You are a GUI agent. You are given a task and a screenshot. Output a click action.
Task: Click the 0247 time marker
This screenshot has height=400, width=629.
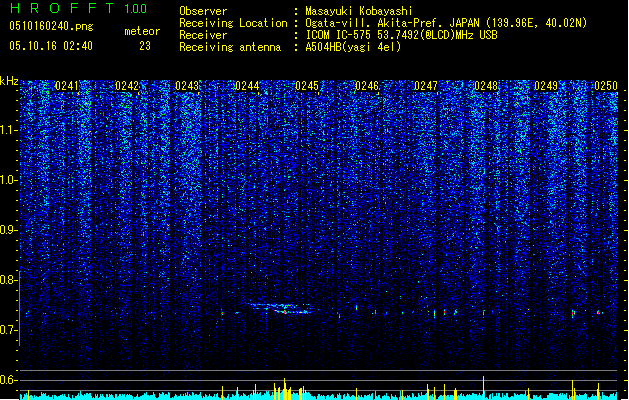(x=426, y=85)
